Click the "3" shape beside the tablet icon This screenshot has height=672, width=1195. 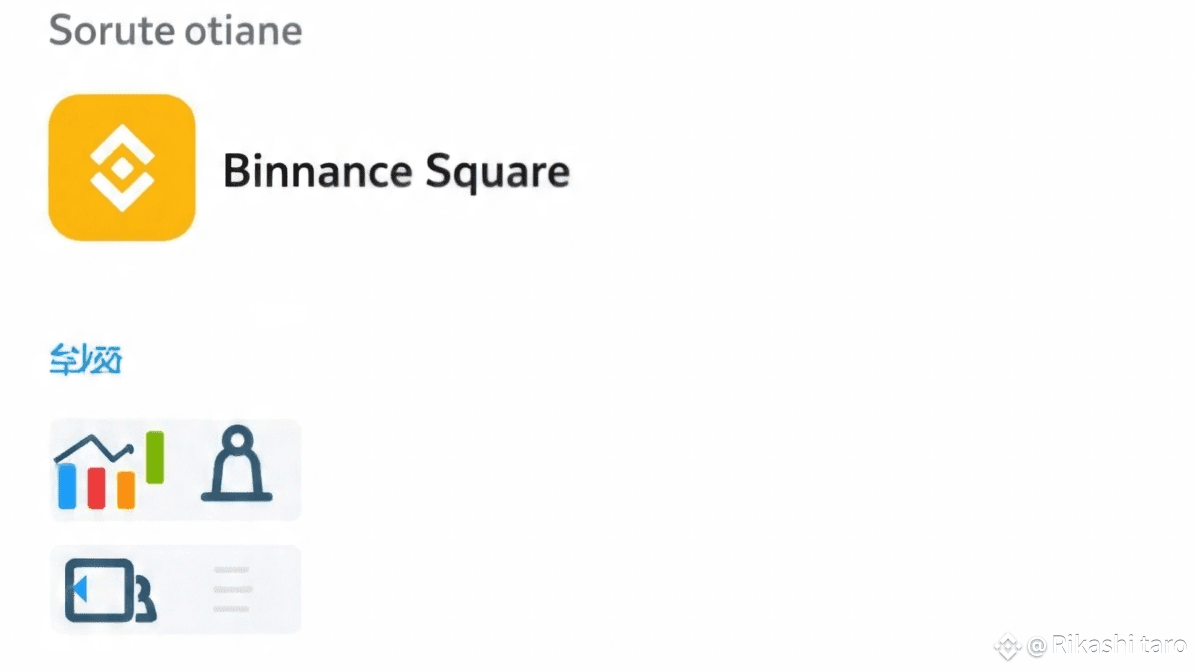(146, 600)
